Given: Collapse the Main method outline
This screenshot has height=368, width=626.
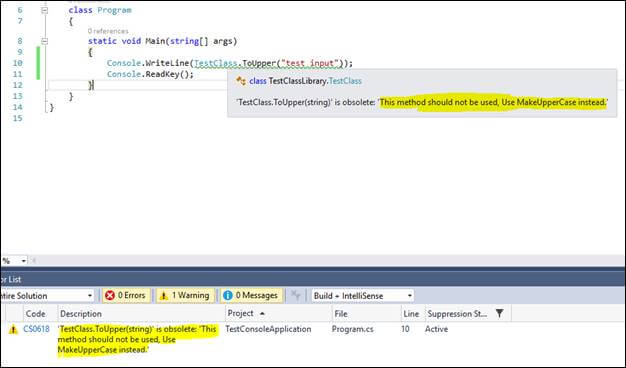Looking at the screenshot, I should point(44,41).
